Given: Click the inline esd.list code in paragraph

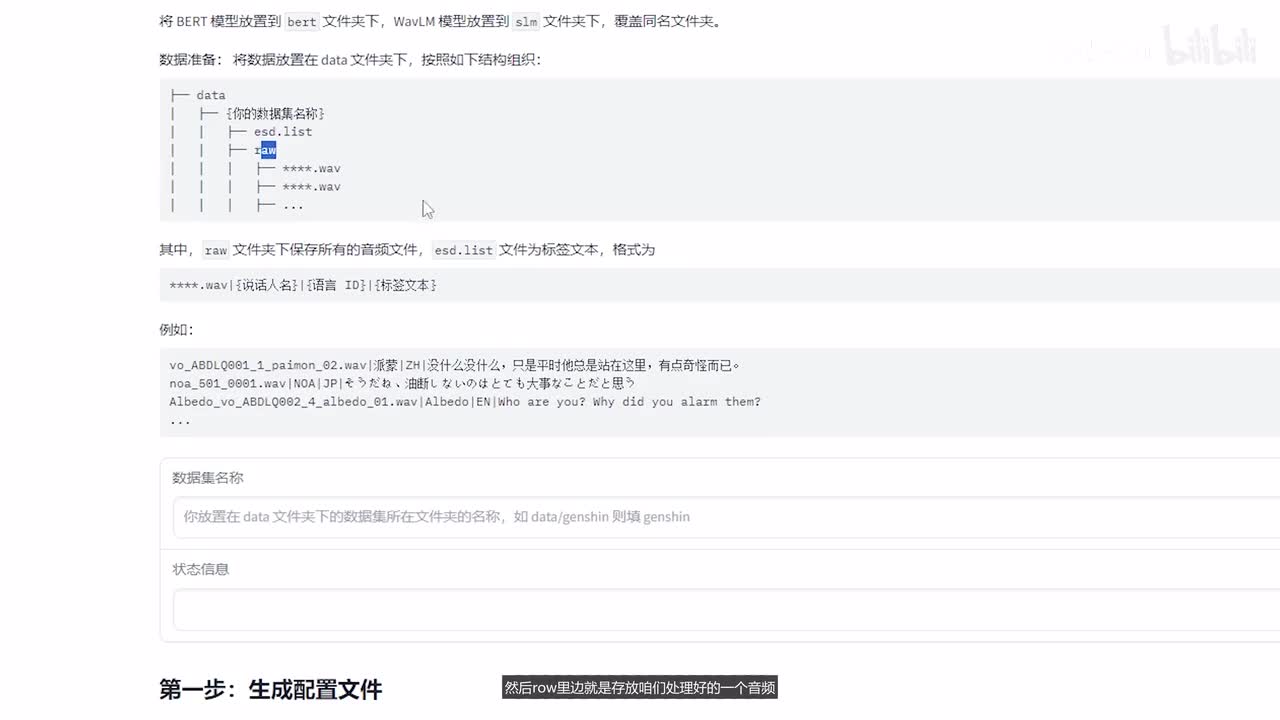Looking at the screenshot, I should pos(463,250).
